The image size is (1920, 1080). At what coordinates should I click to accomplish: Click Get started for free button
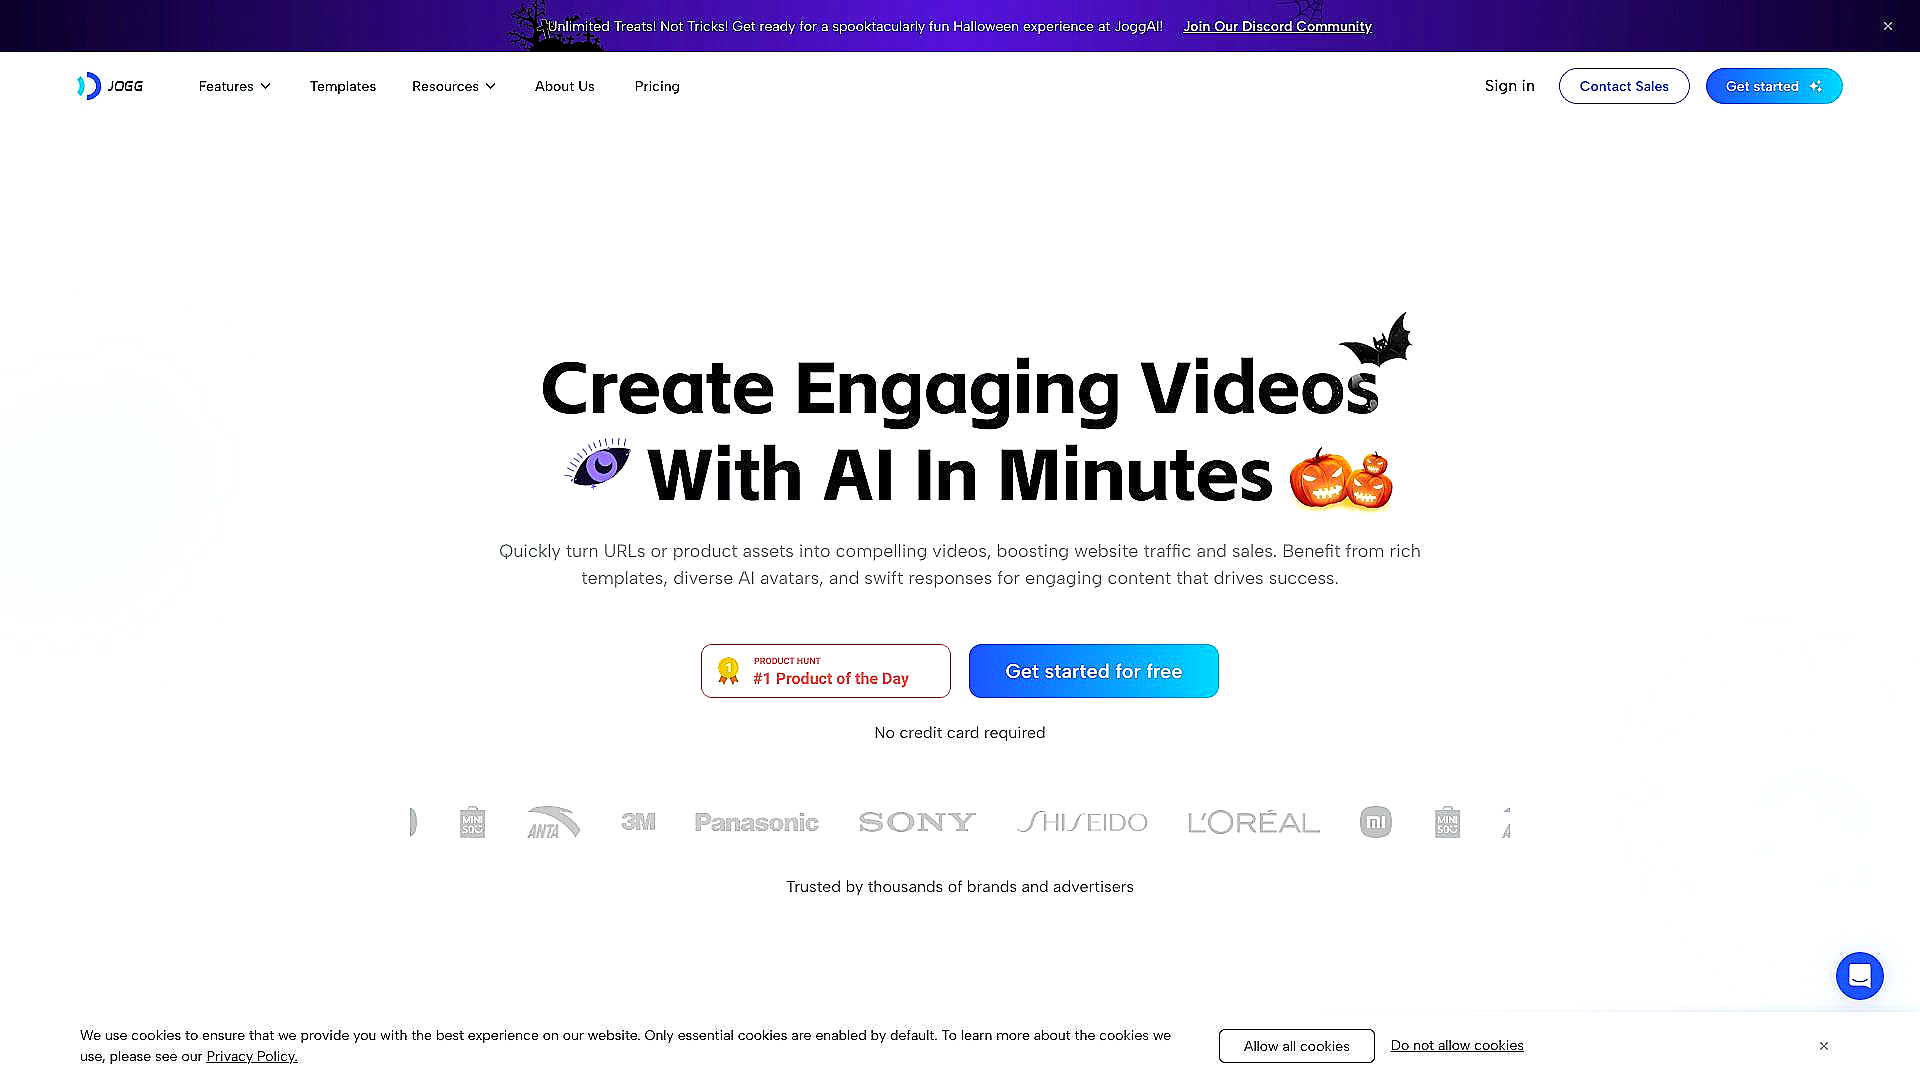click(1093, 670)
